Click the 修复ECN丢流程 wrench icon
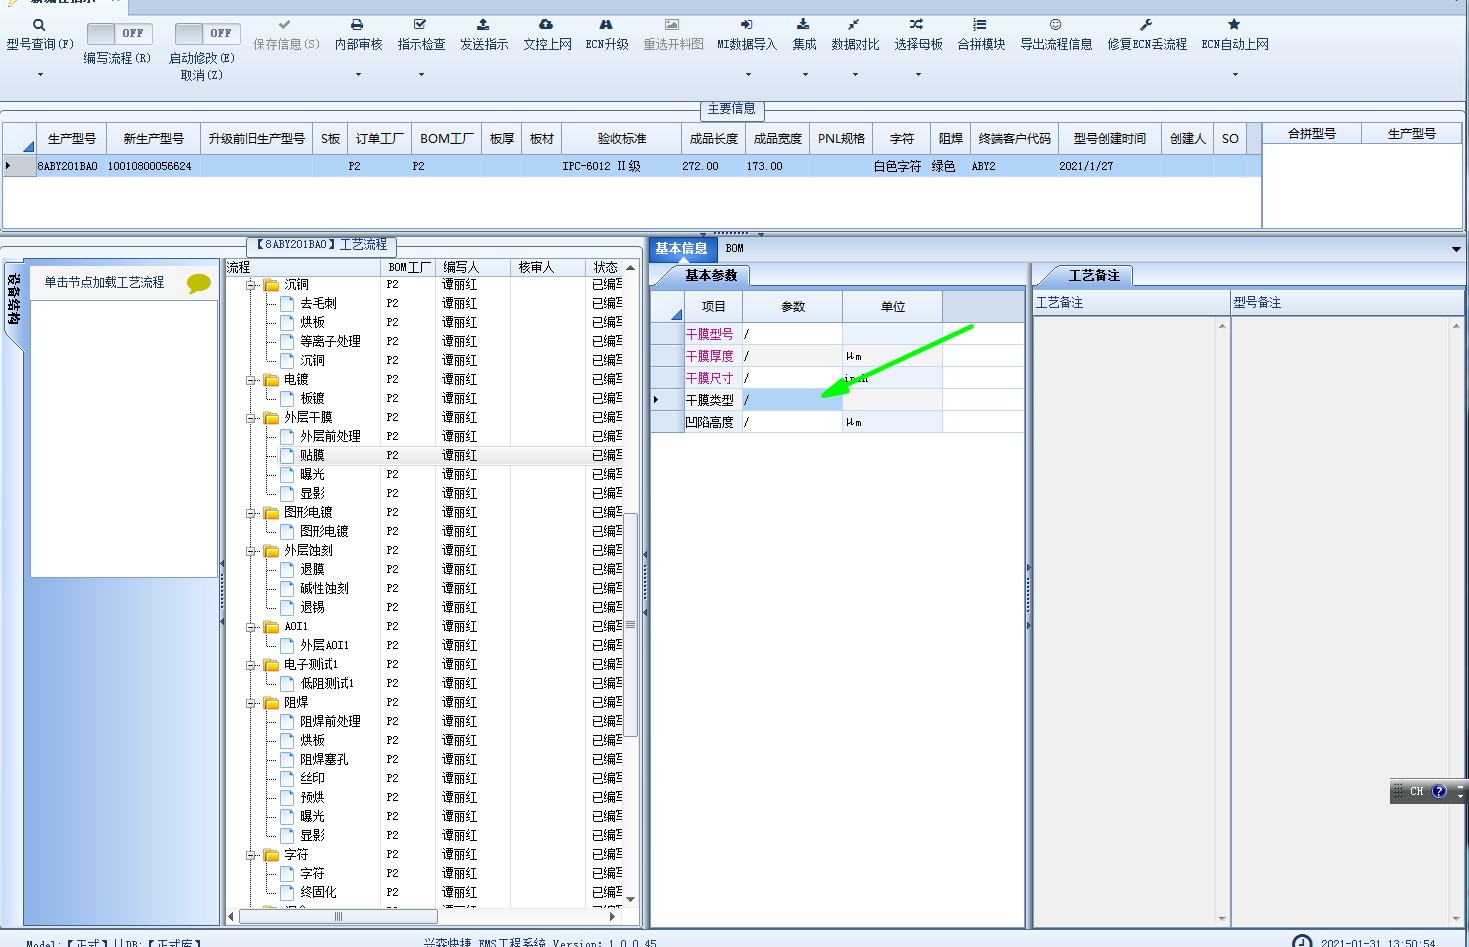The width and height of the screenshot is (1469, 947). click(x=1146, y=24)
